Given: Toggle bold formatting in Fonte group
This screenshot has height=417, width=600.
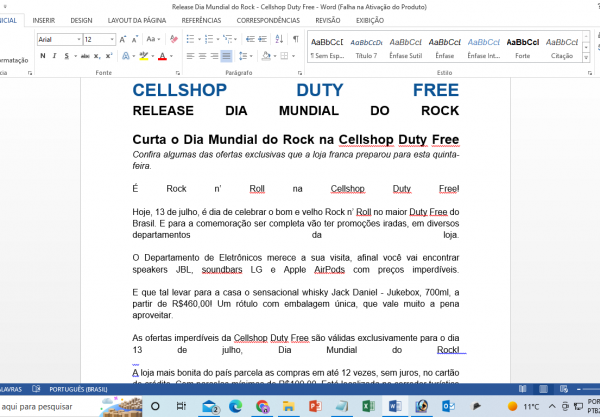Looking at the screenshot, I should (42, 56).
